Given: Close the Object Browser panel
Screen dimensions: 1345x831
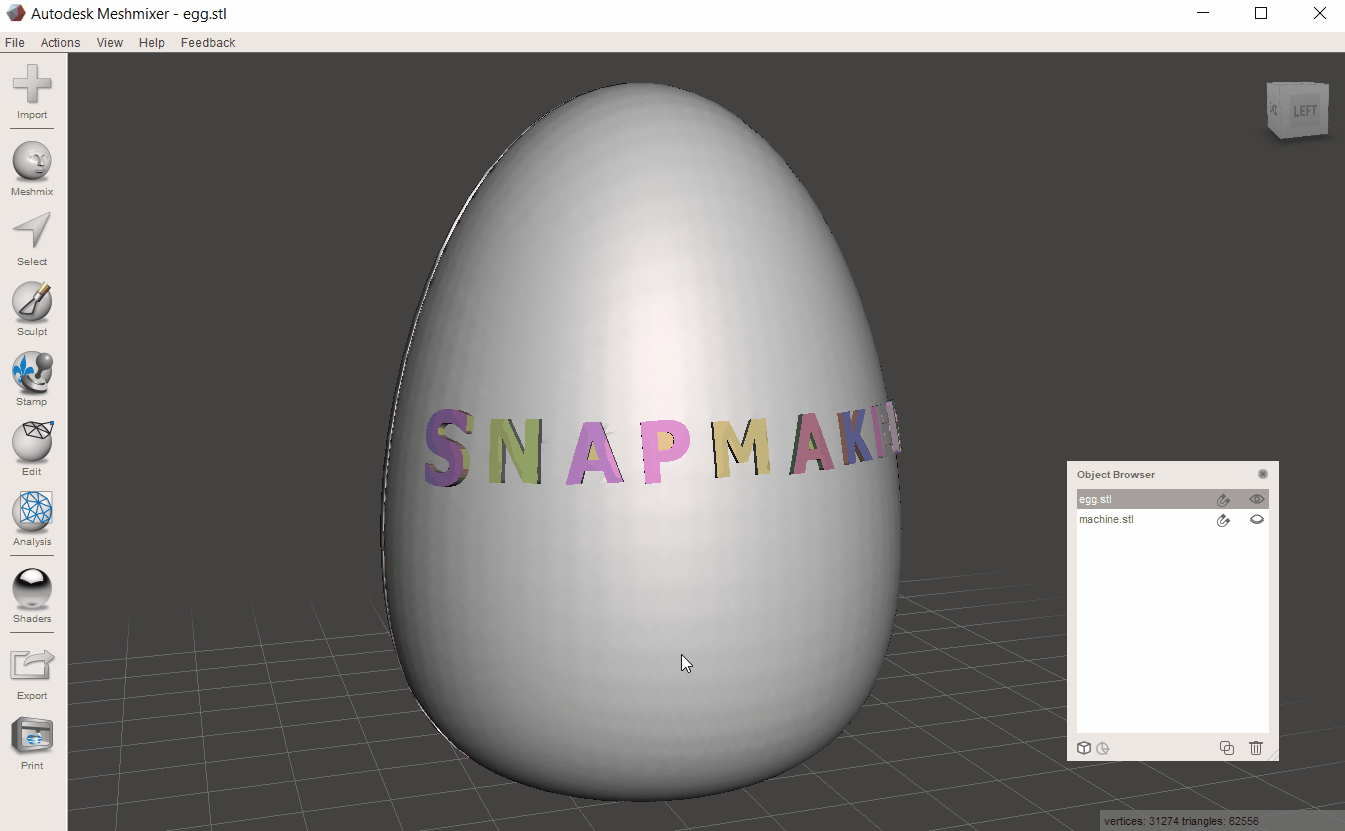Looking at the screenshot, I should pyautogui.click(x=1263, y=474).
